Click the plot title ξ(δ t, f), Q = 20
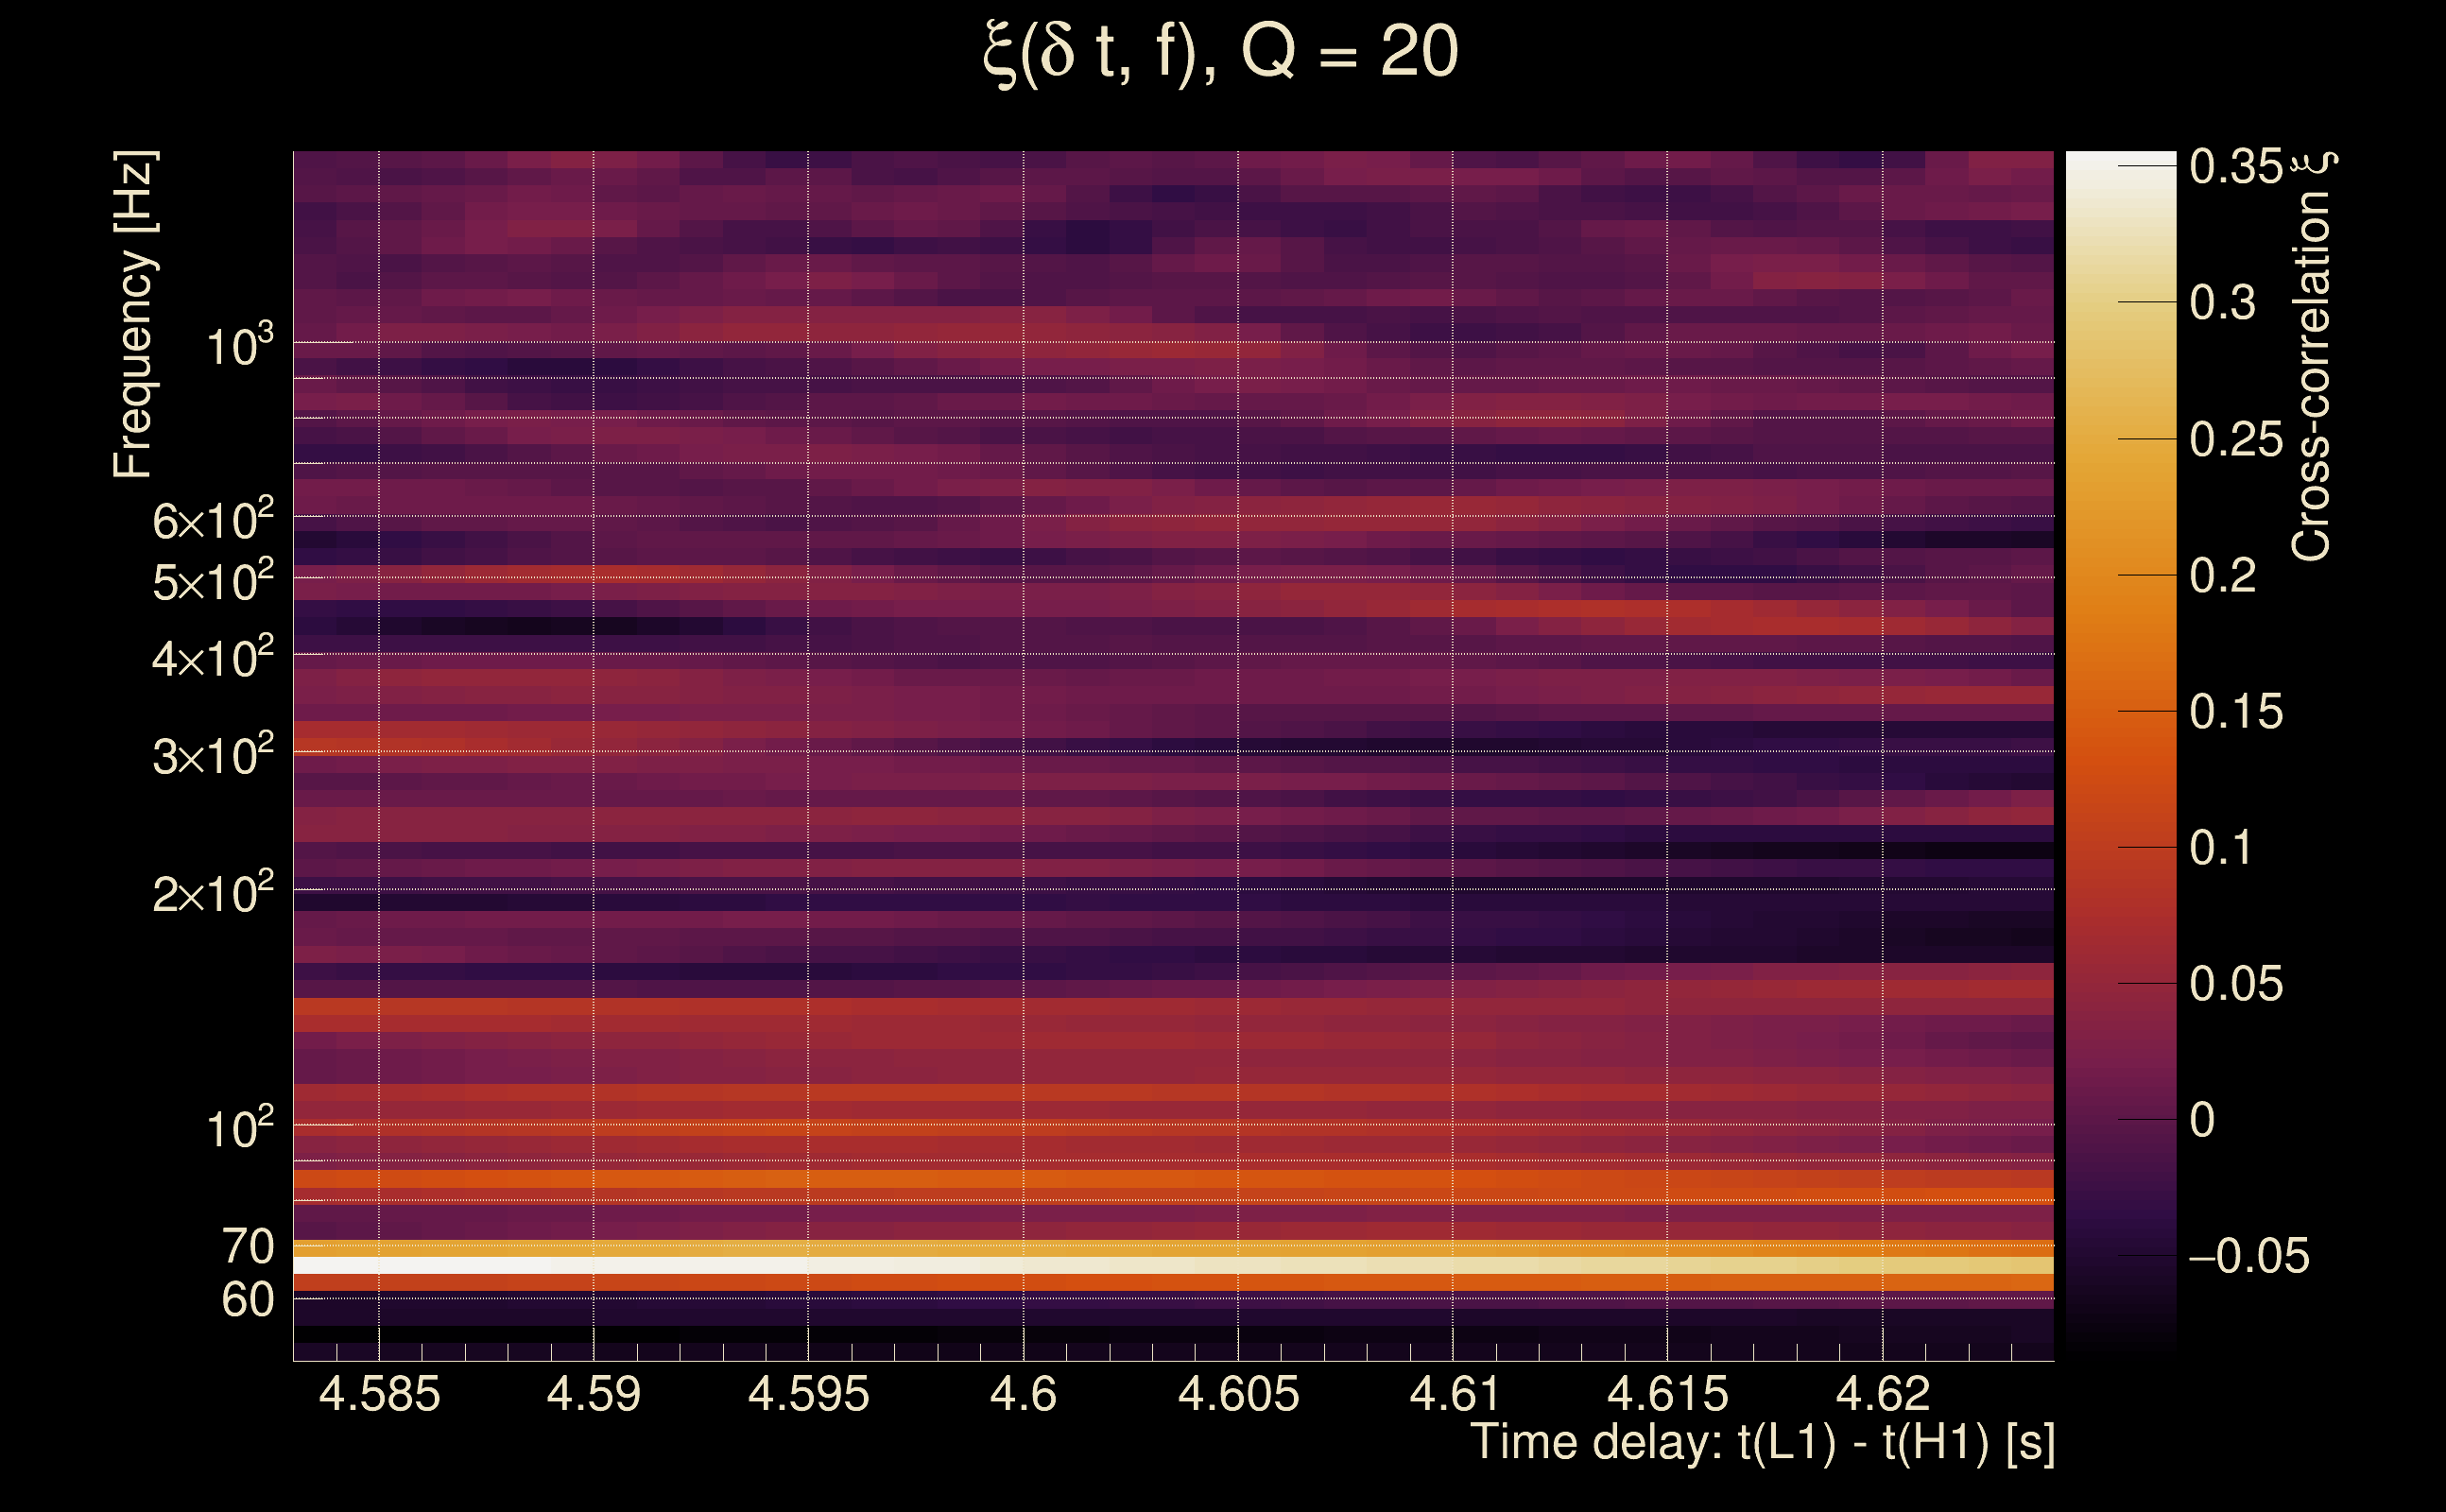The height and width of the screenshot is (1512, 2446). [1221, 53]
